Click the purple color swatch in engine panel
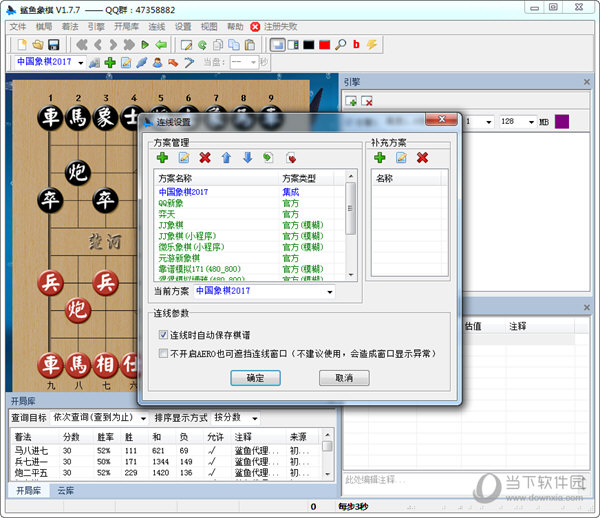600x518 pixels. pos(562,122)
